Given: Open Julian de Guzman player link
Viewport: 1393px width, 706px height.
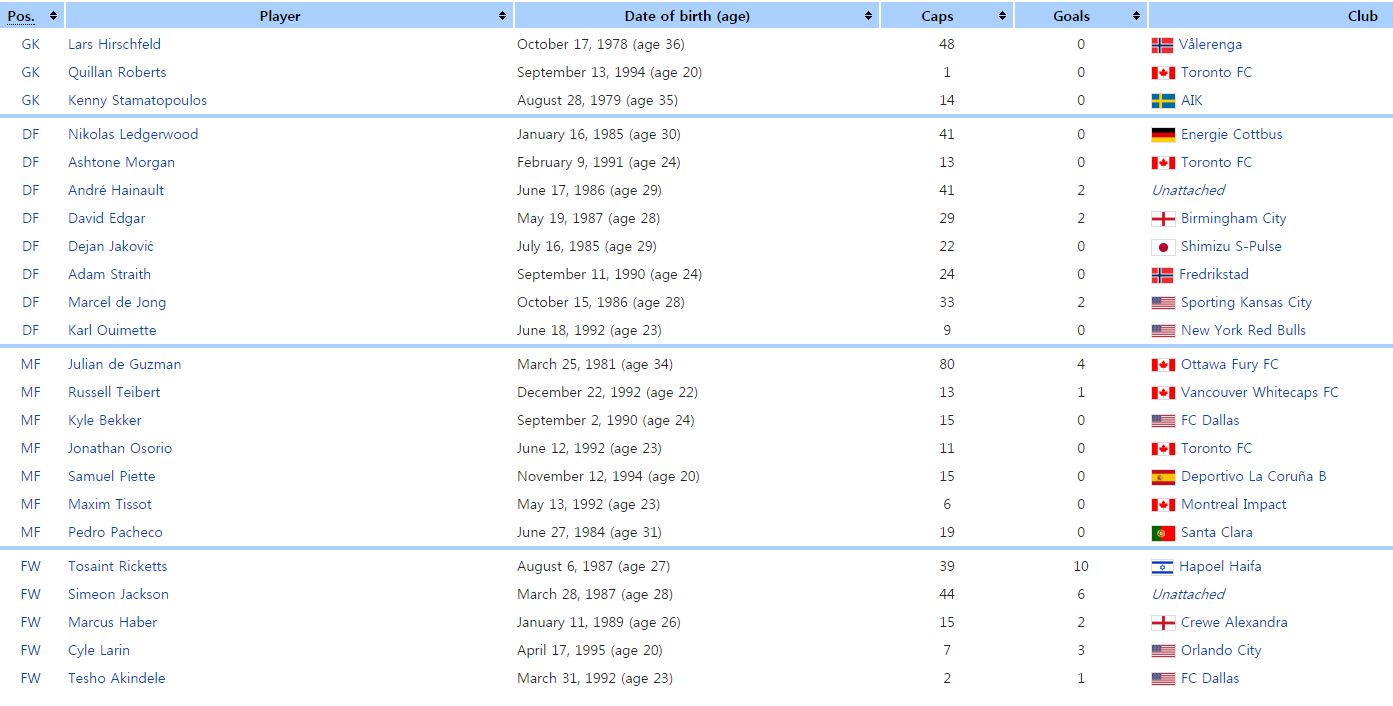Looking at the screenshot, I should tap(124, 365).
